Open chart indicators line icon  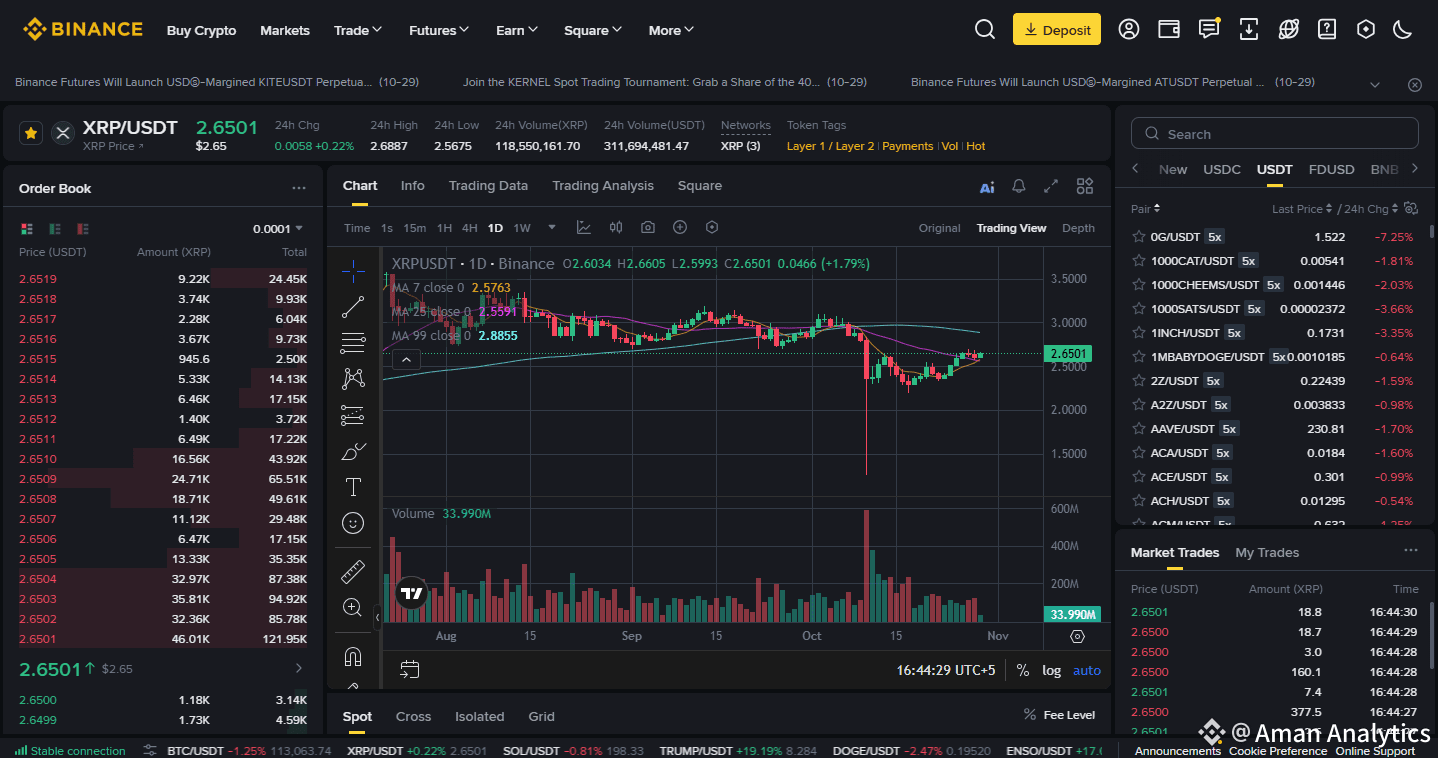click(x=584, y=228)
